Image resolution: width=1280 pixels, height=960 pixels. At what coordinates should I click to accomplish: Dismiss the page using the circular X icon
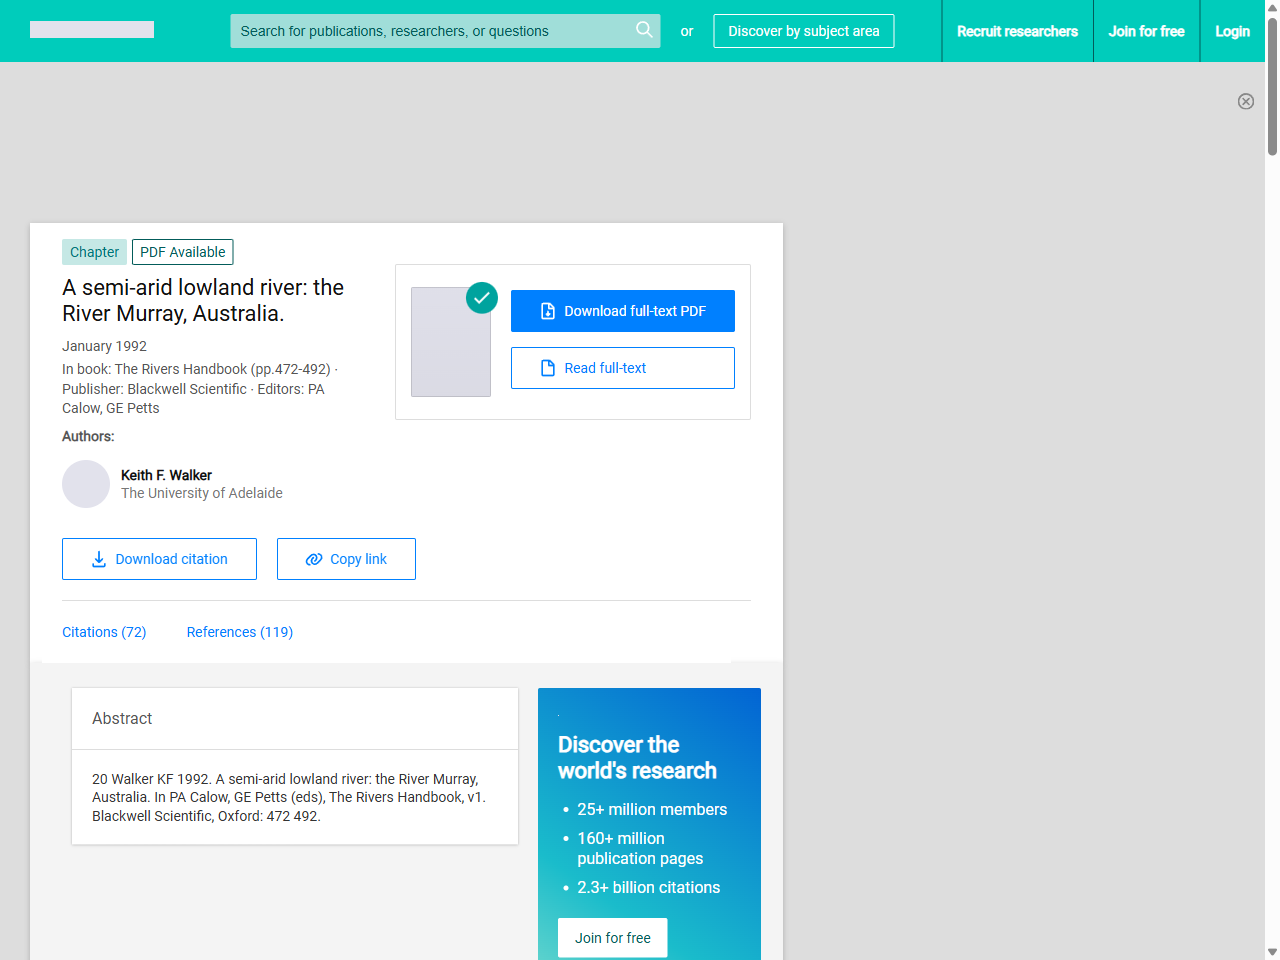[x=1246, y=101]
